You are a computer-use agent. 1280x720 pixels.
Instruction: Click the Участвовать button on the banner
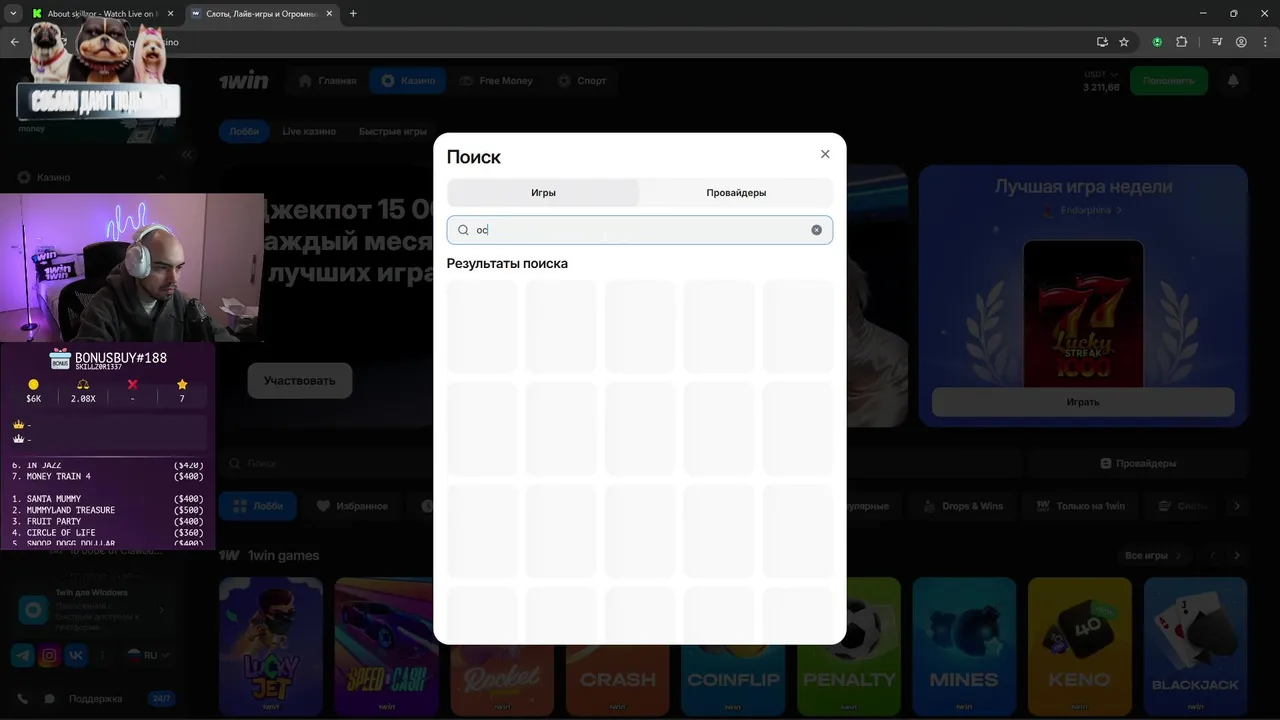[300, 381]
